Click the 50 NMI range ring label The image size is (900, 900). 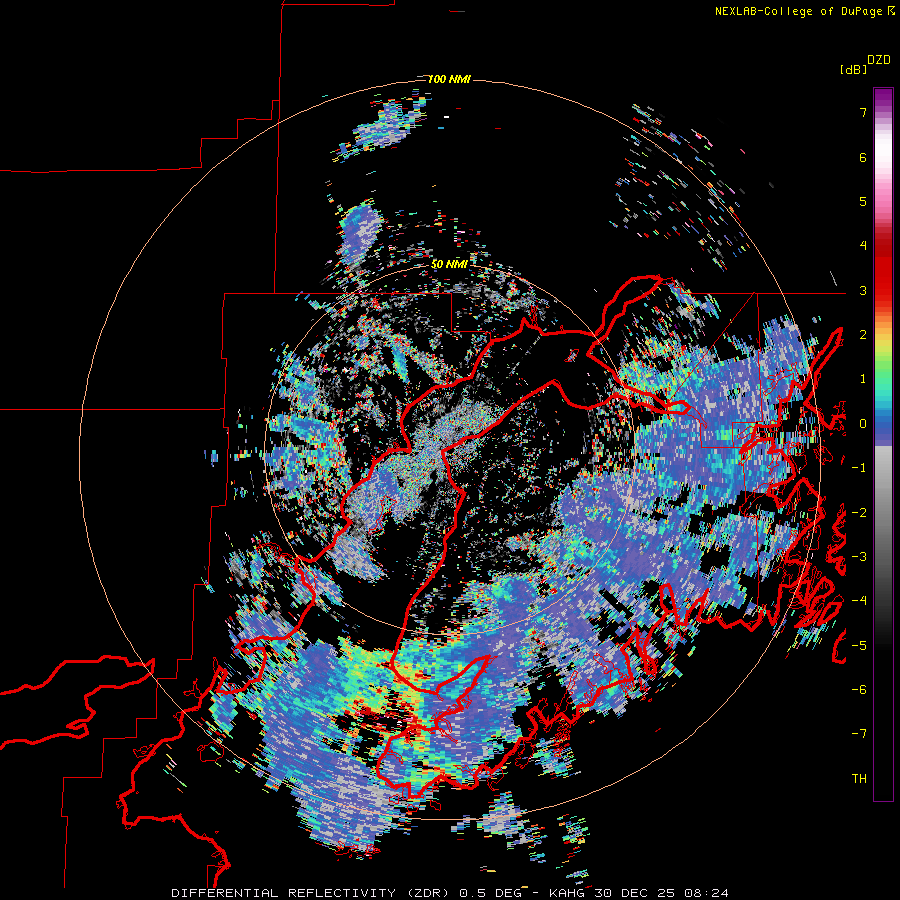449,264
